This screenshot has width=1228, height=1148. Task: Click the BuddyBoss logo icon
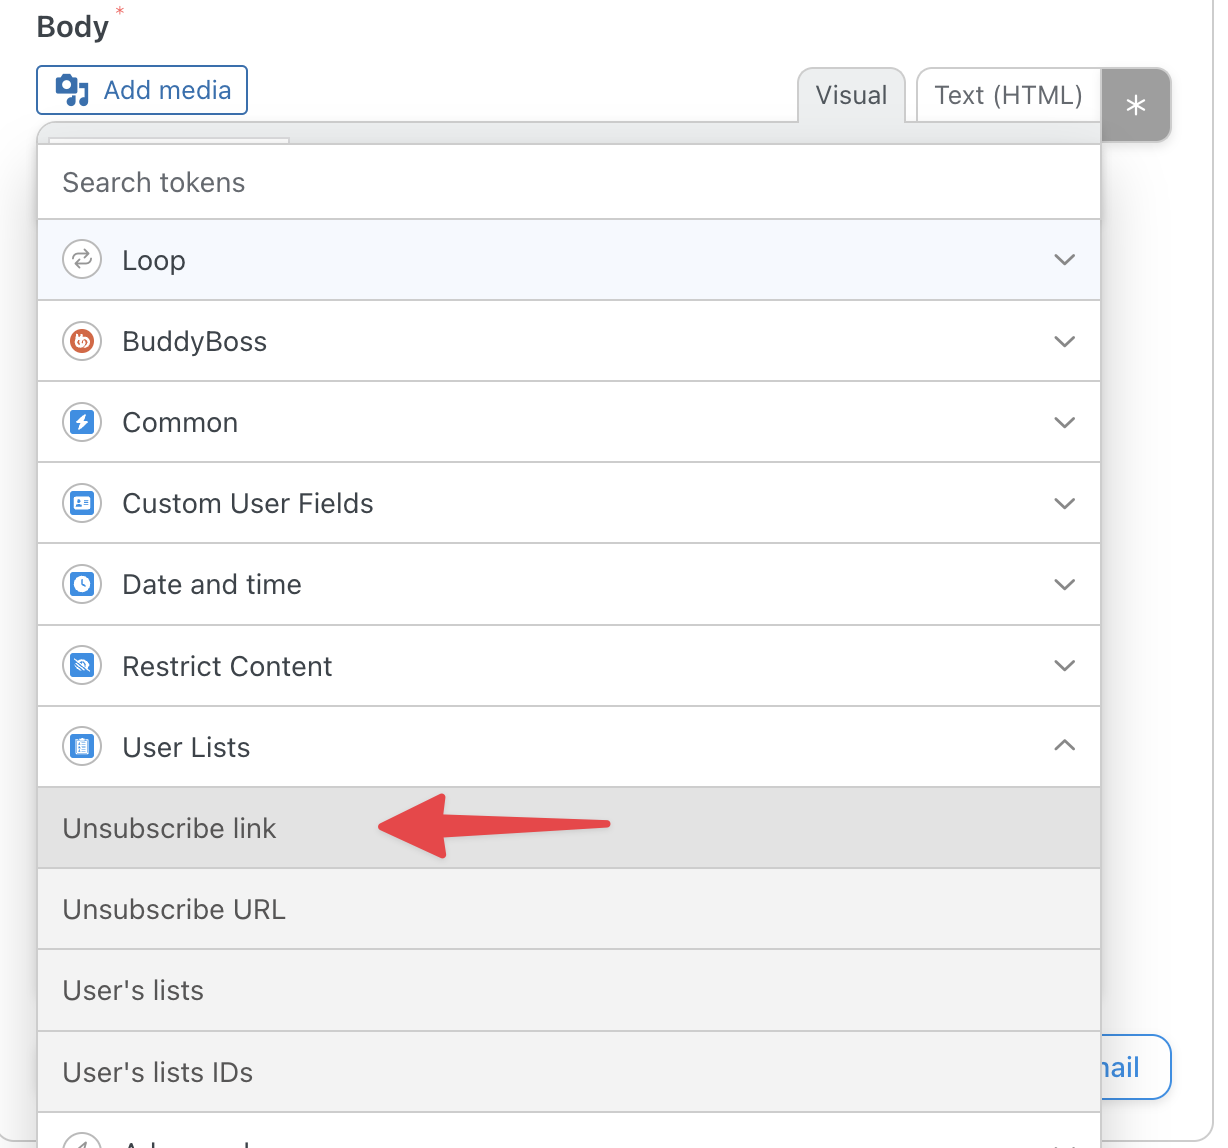[82, 341]
